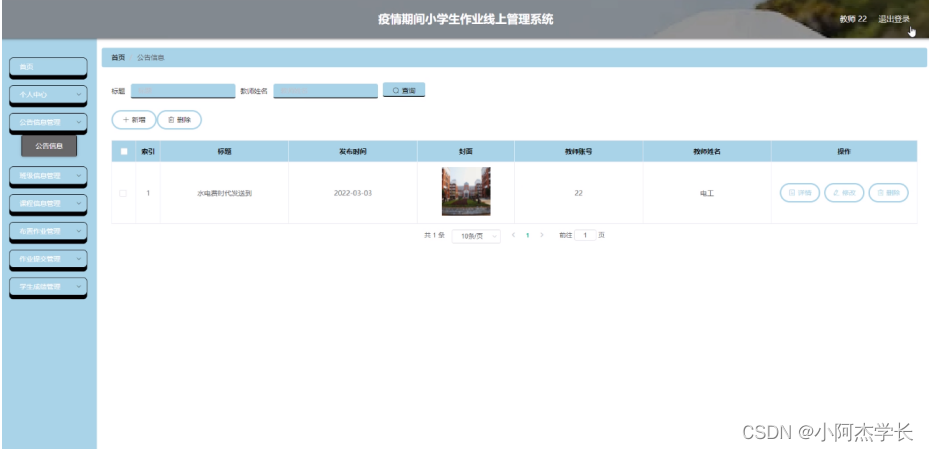
Task: Click the 疫情期间小学生作业线上管理系统 header title
Action: (466, 19)
